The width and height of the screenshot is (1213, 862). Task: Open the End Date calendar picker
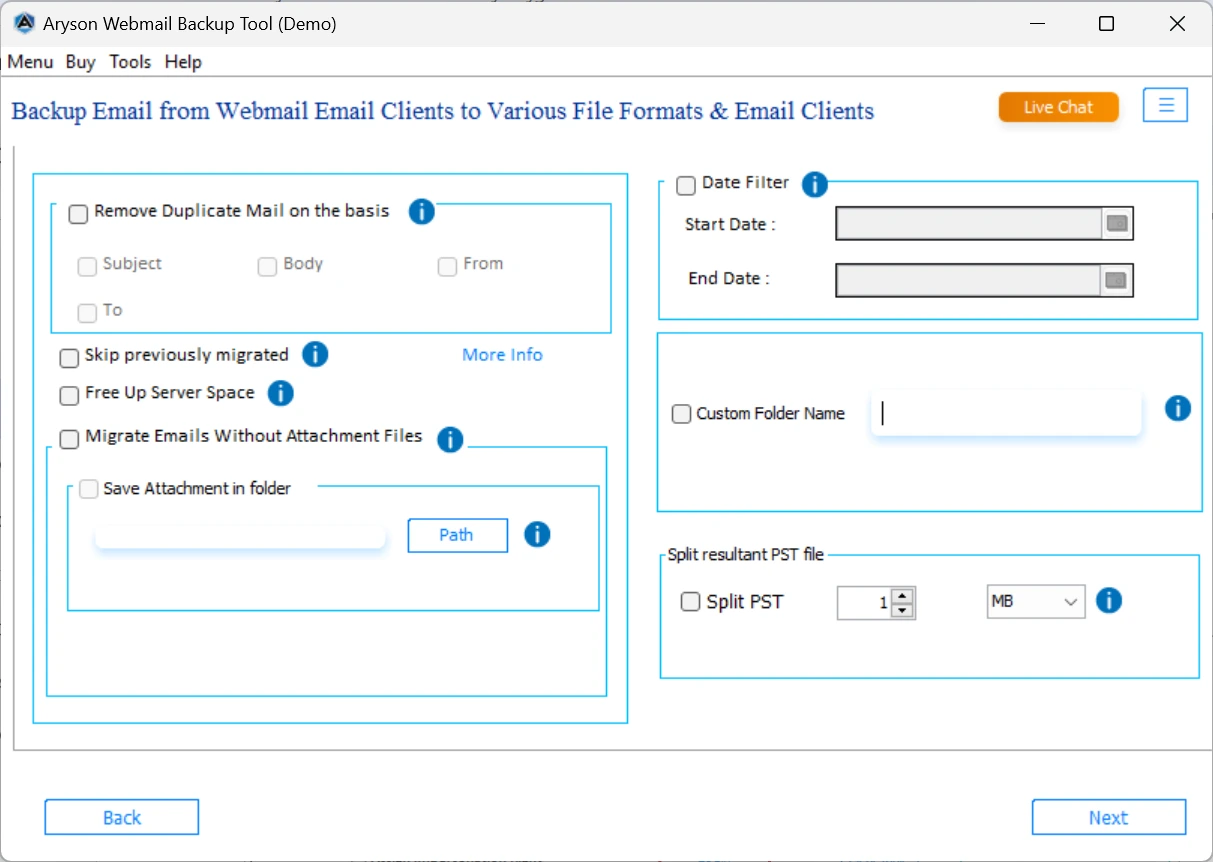[1117, 280]
